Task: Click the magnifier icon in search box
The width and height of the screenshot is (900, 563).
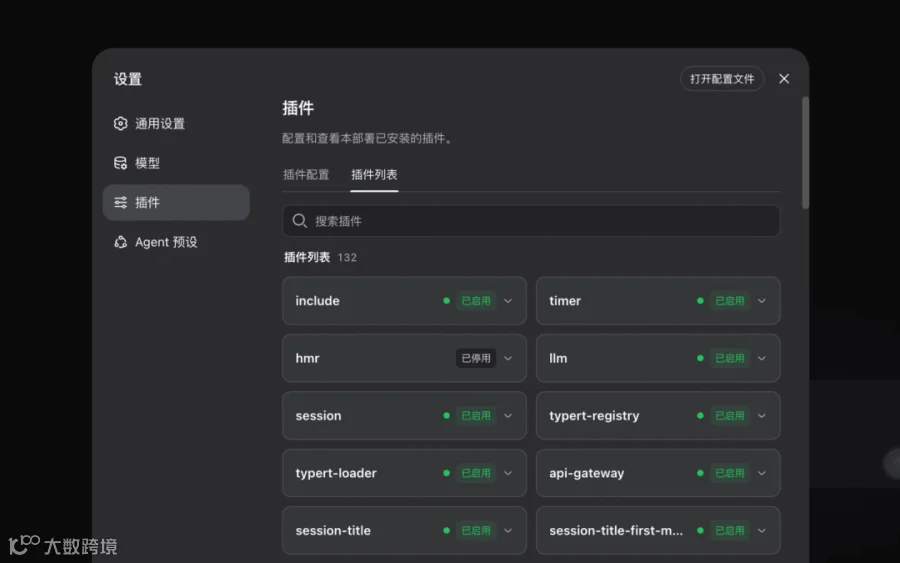Action: 300,221
